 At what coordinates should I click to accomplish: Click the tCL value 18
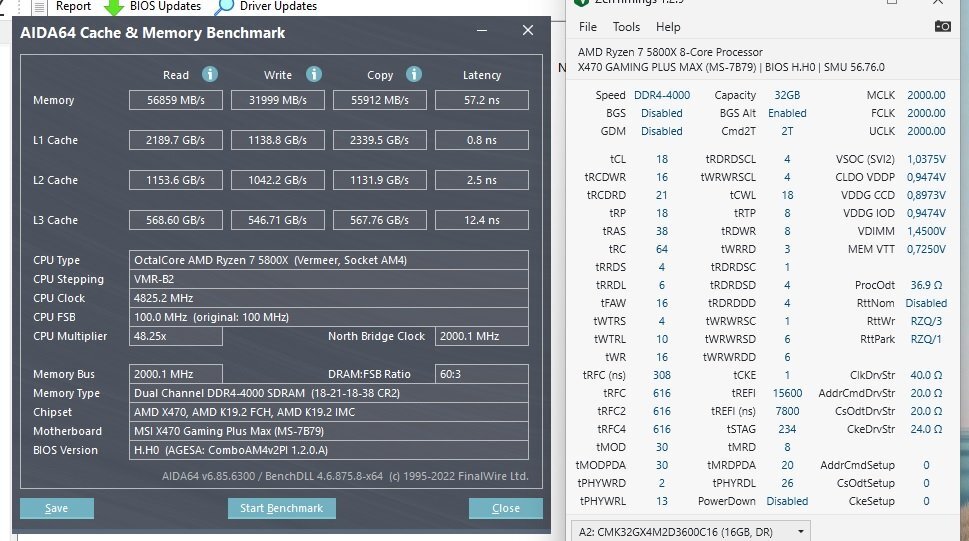click(662, 159)
